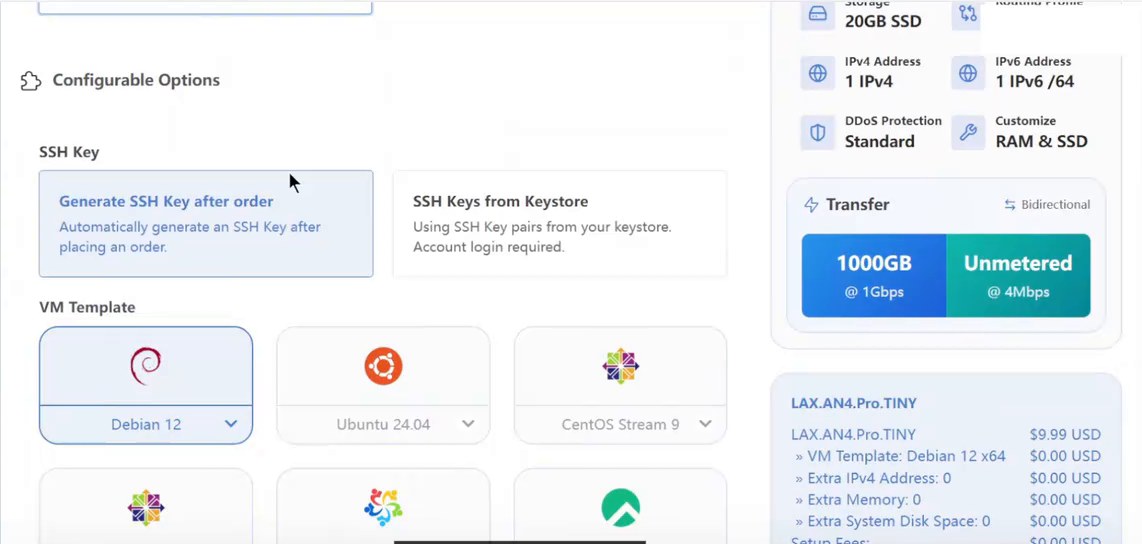
Task: Click the Transfer lightning bolt icon
Action: 811,205
